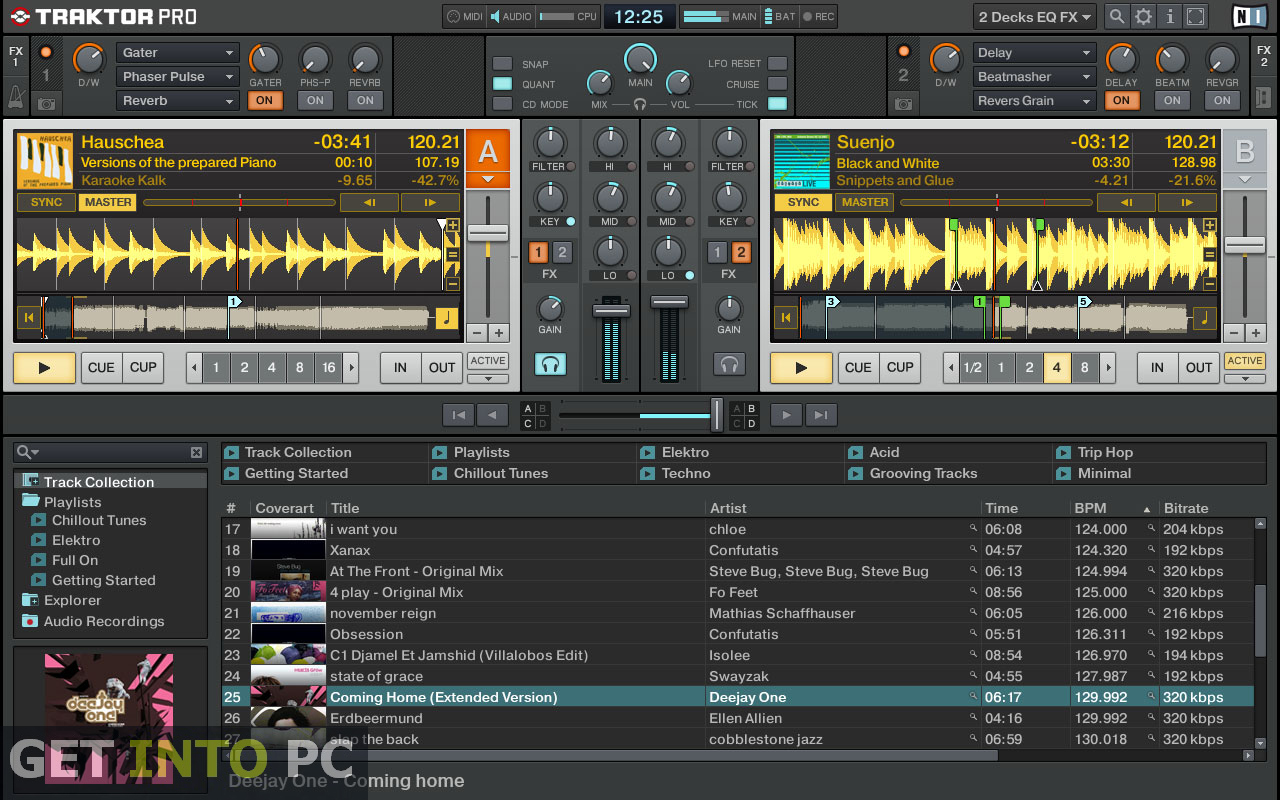Click skip-to-start button left of crossfader
This screenshot has height=800, width=1280.
coord(457,414)
